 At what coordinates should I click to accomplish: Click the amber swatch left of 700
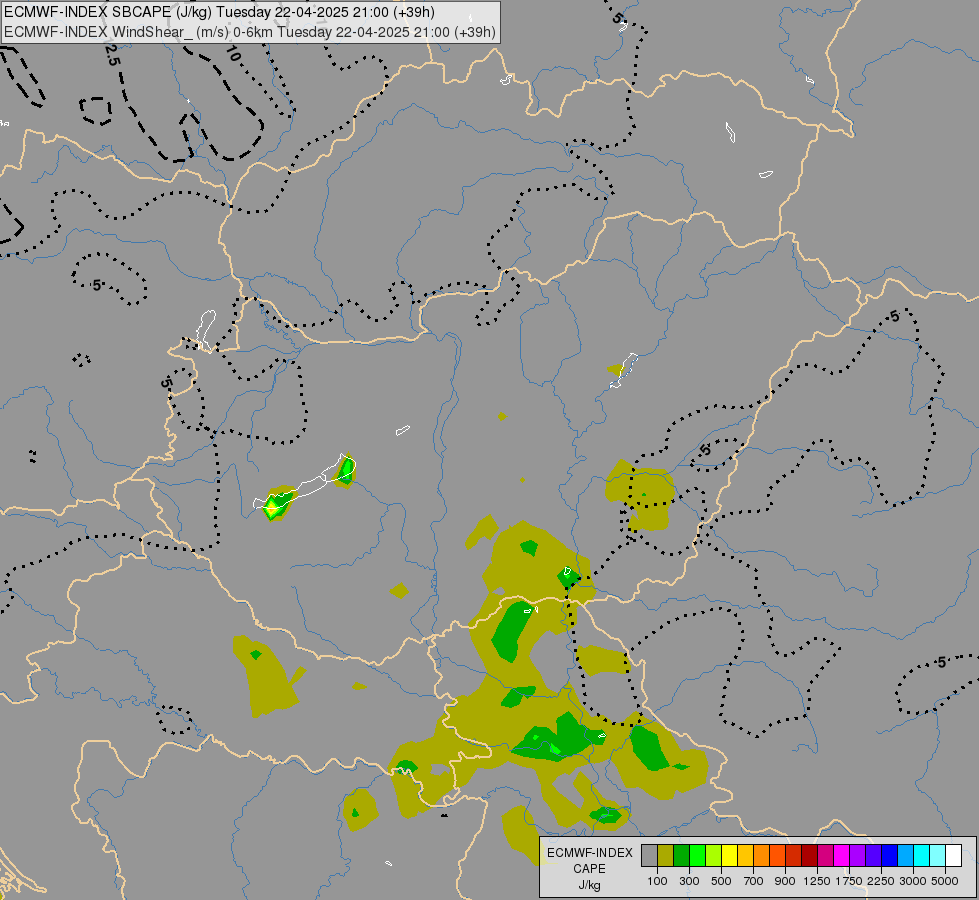point(745,856)
